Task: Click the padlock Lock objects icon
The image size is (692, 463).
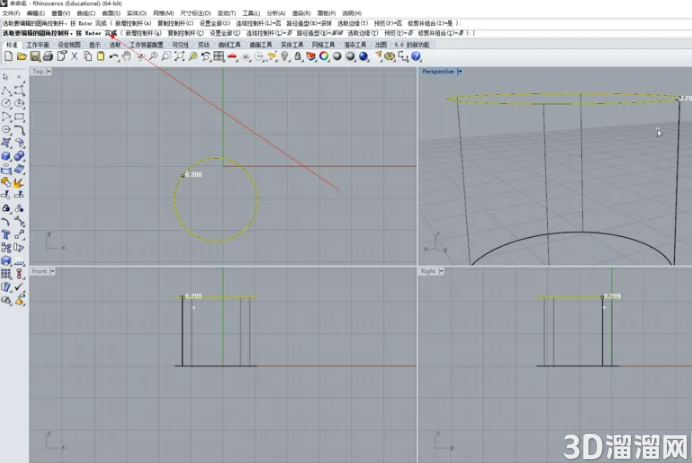Action: pos(298,56)
